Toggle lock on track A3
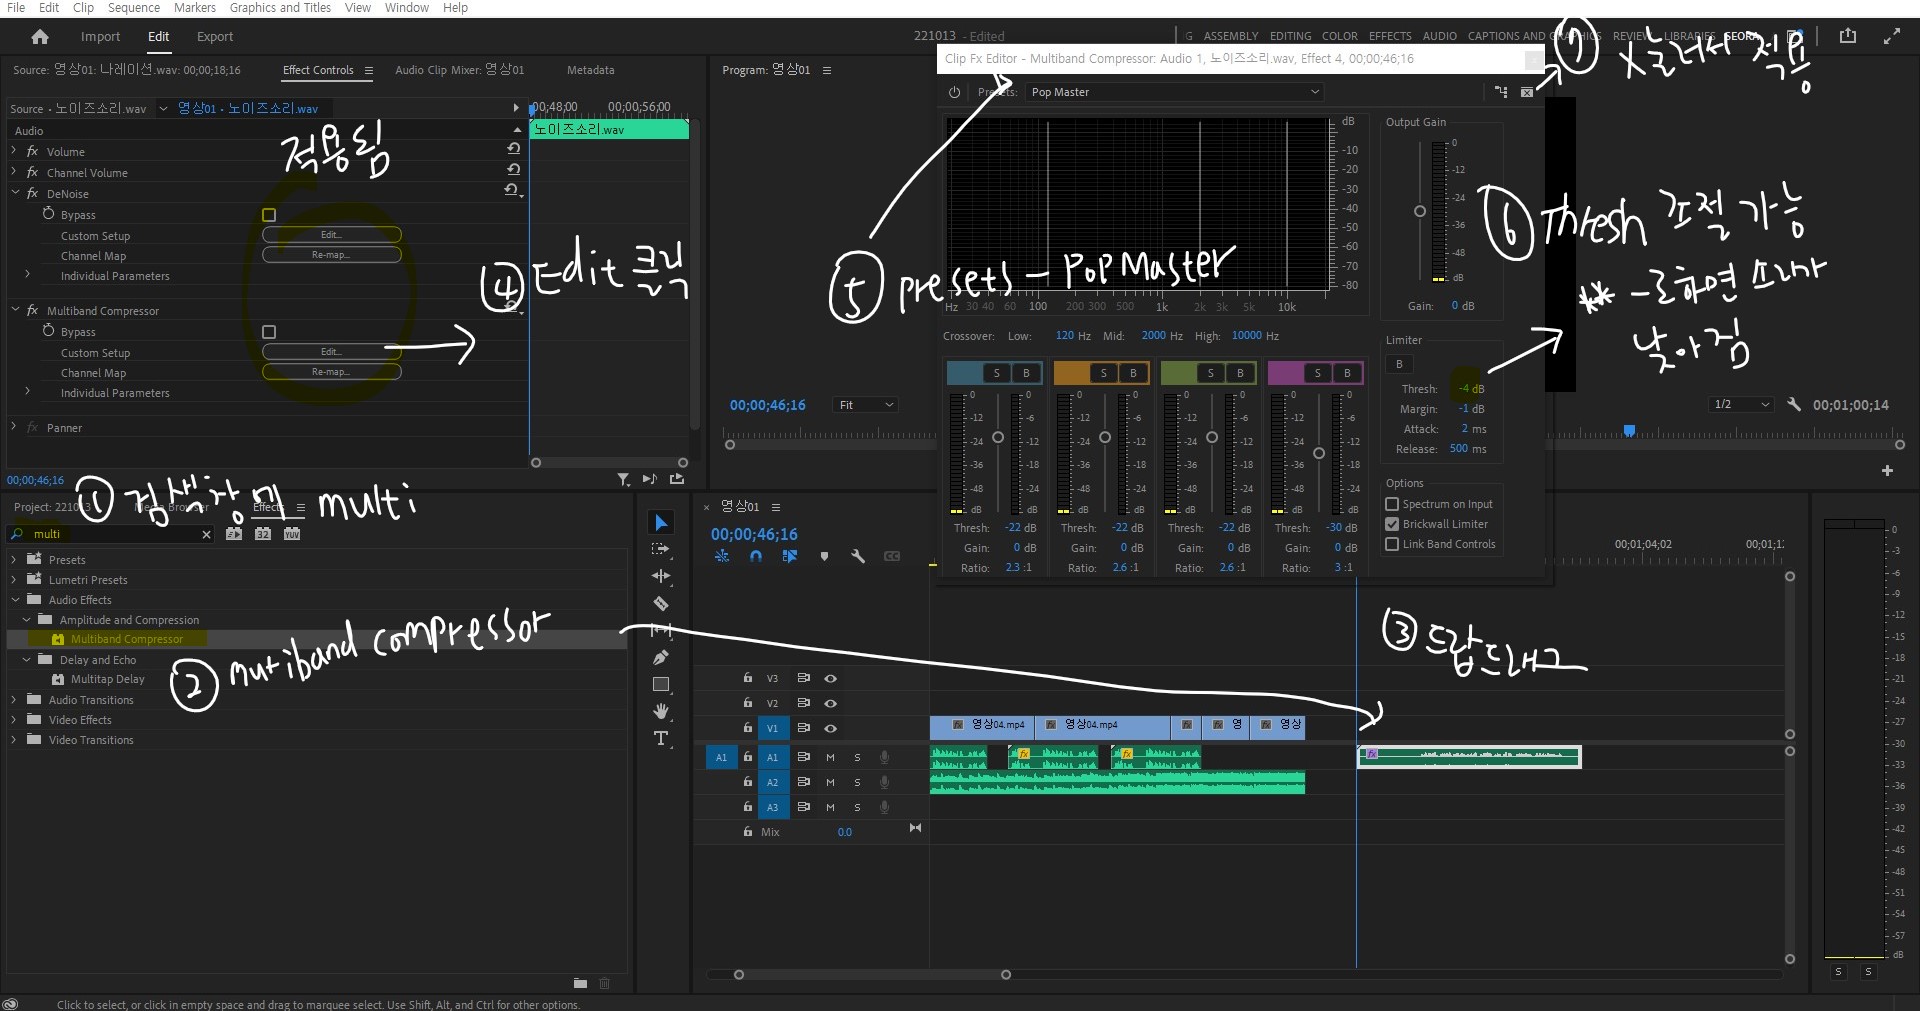This screenshot has height=1011, width=1920. [748, 807]
